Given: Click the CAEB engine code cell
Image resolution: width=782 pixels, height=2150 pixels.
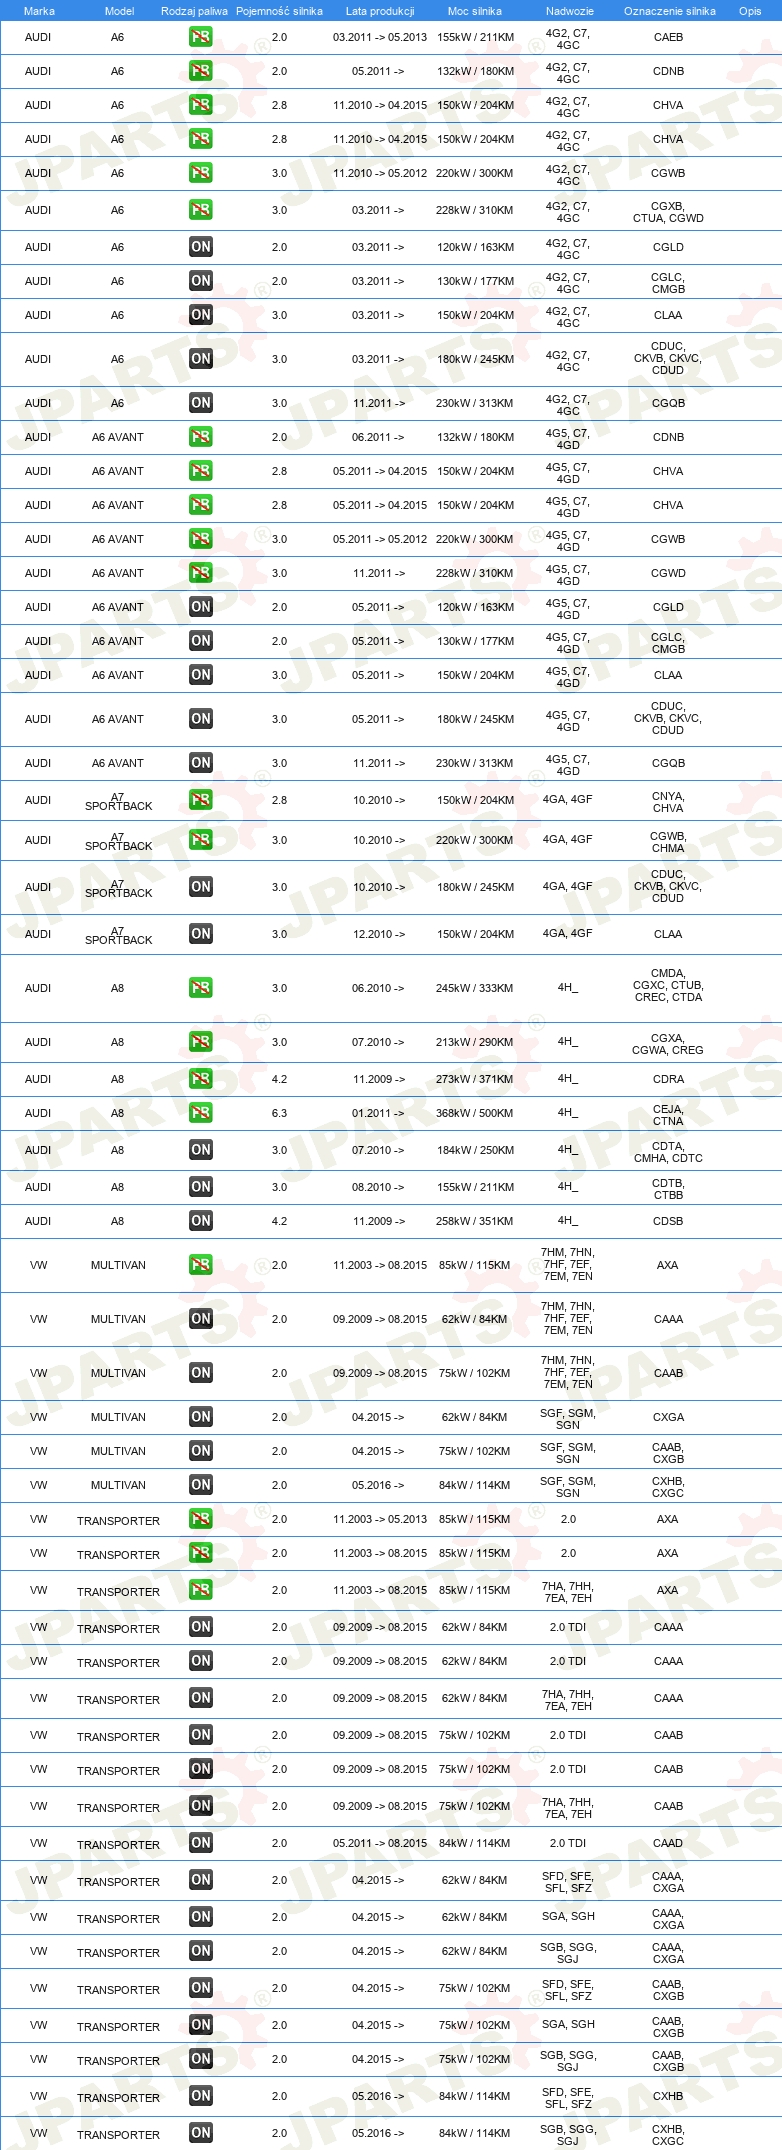Looking at the screenshot, I should [x=668, y=37].
